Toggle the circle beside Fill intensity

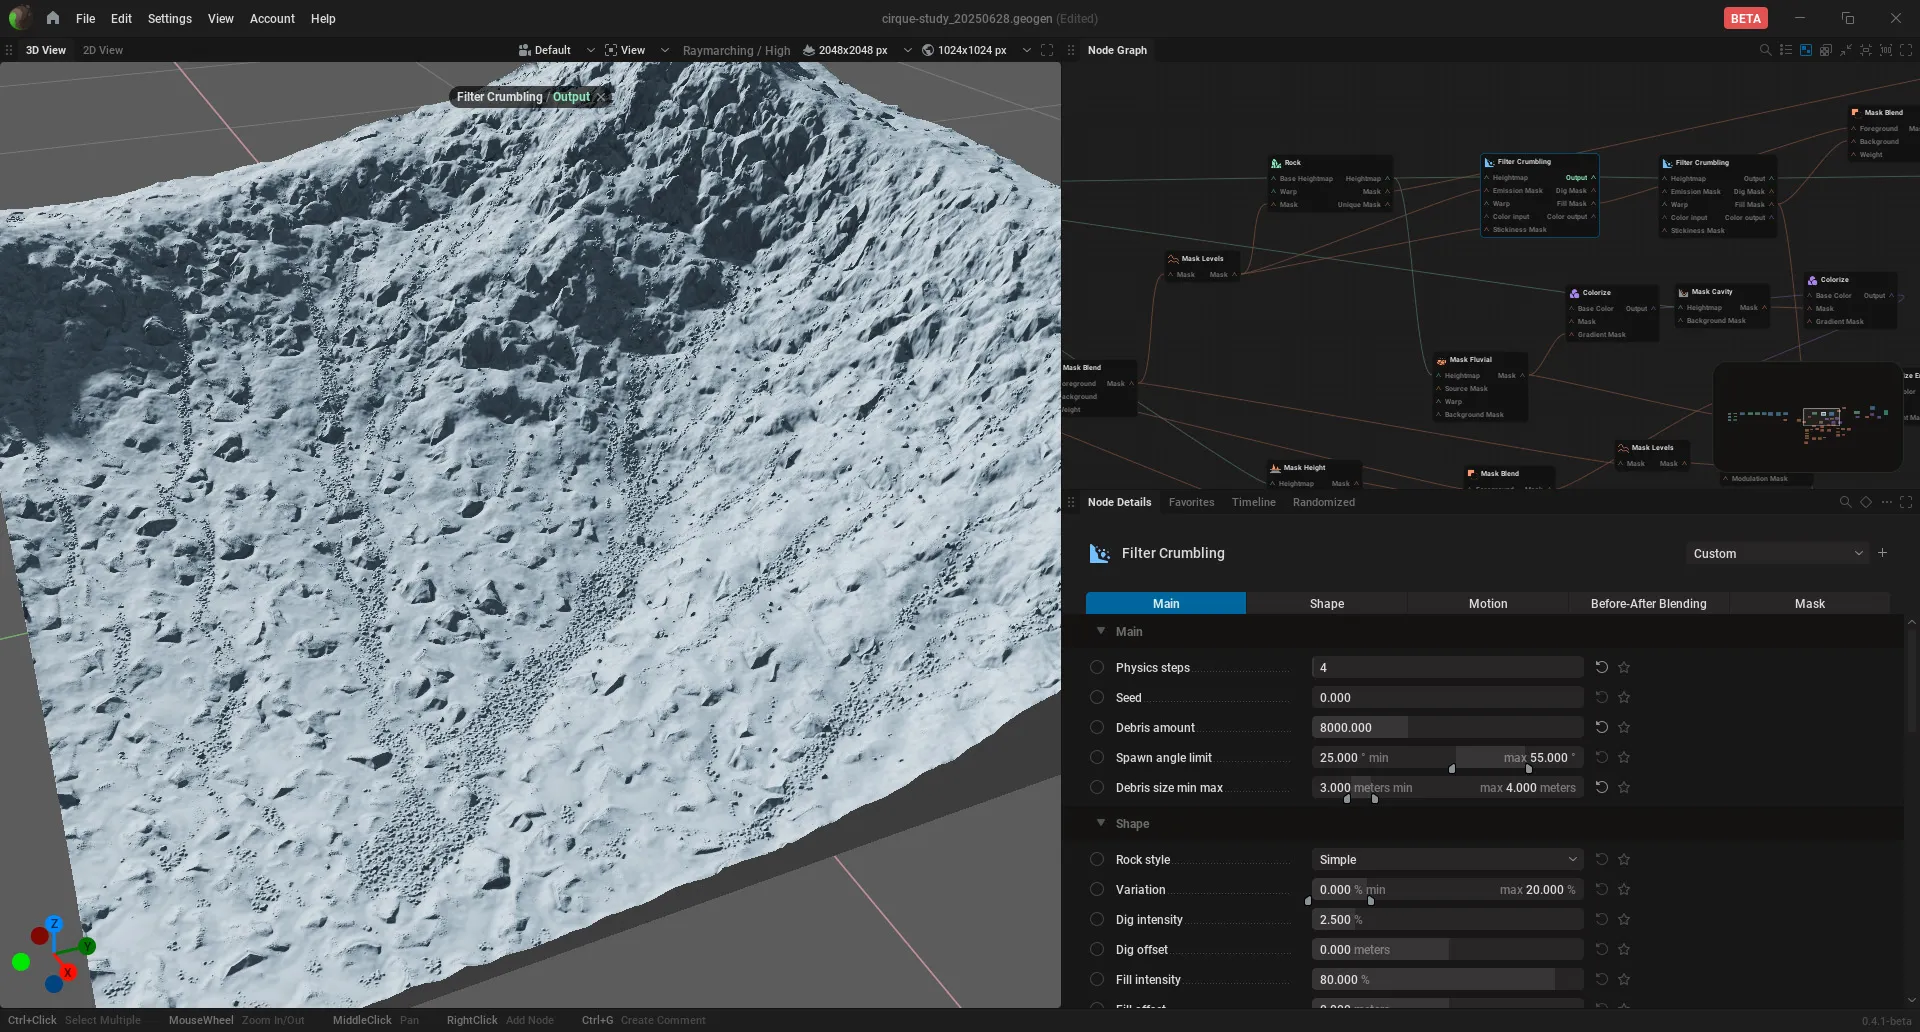[1097, 979]
